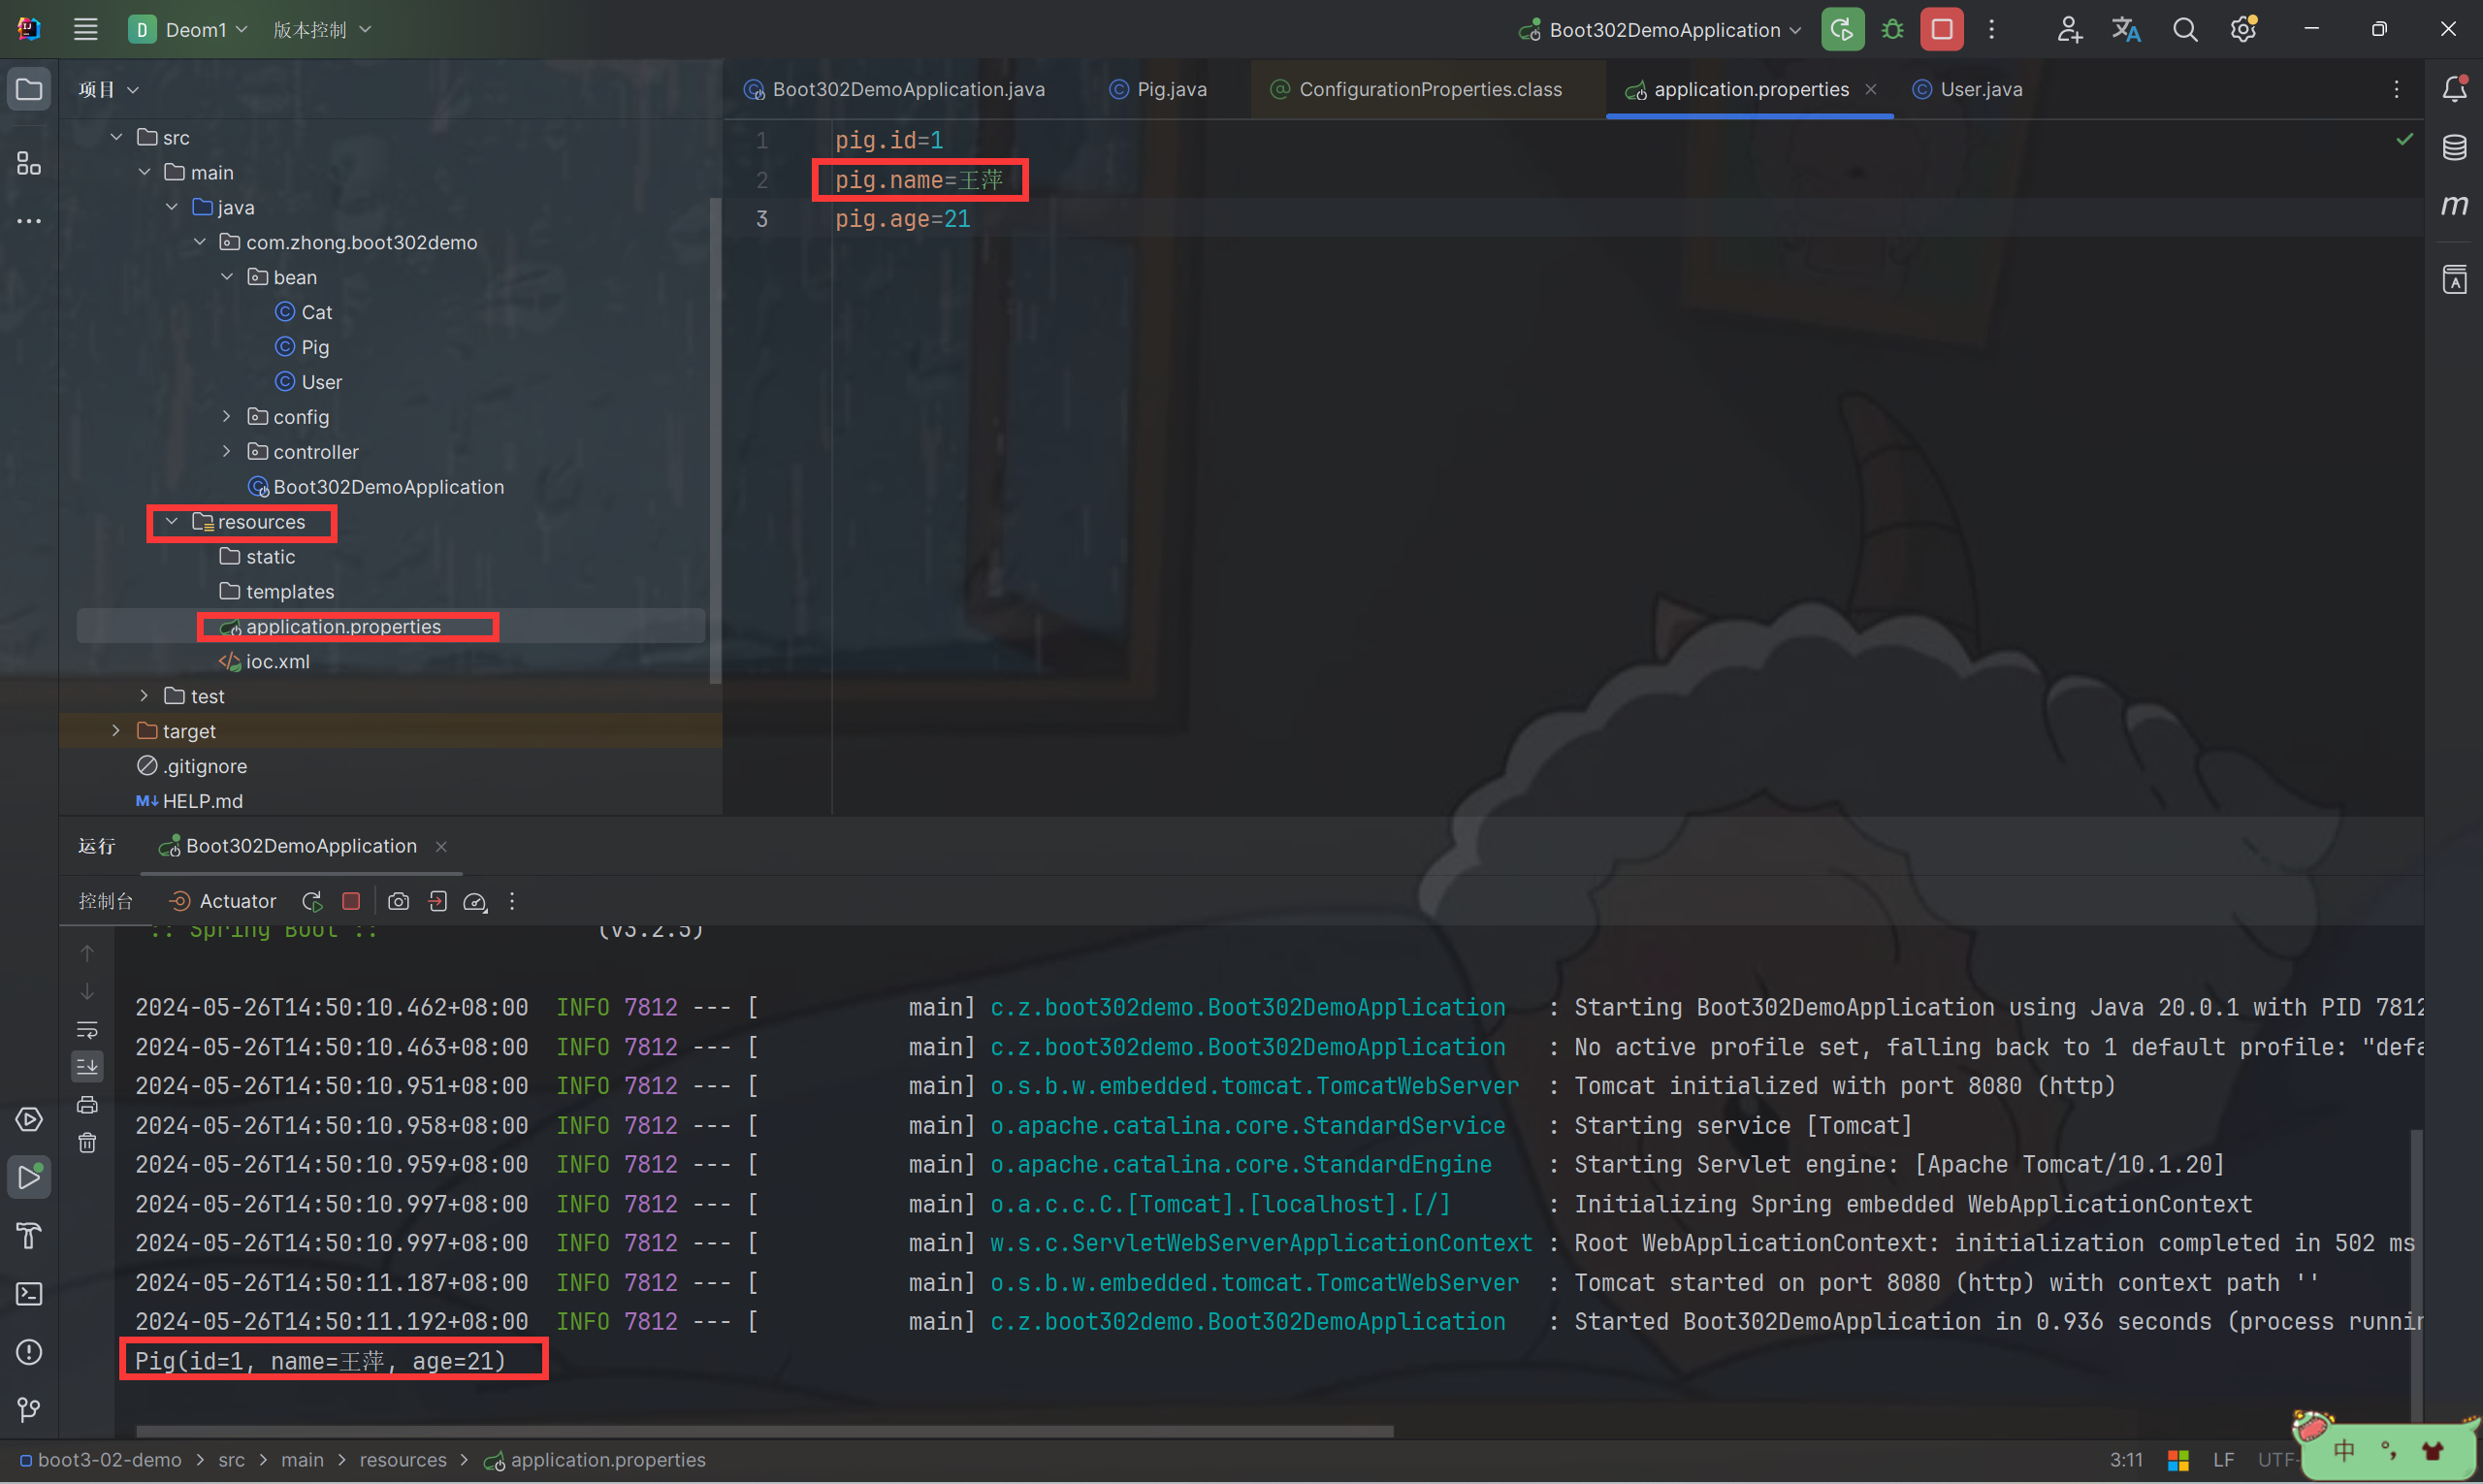Expand the config package
2483x1484 pixels.
point(227,416)
